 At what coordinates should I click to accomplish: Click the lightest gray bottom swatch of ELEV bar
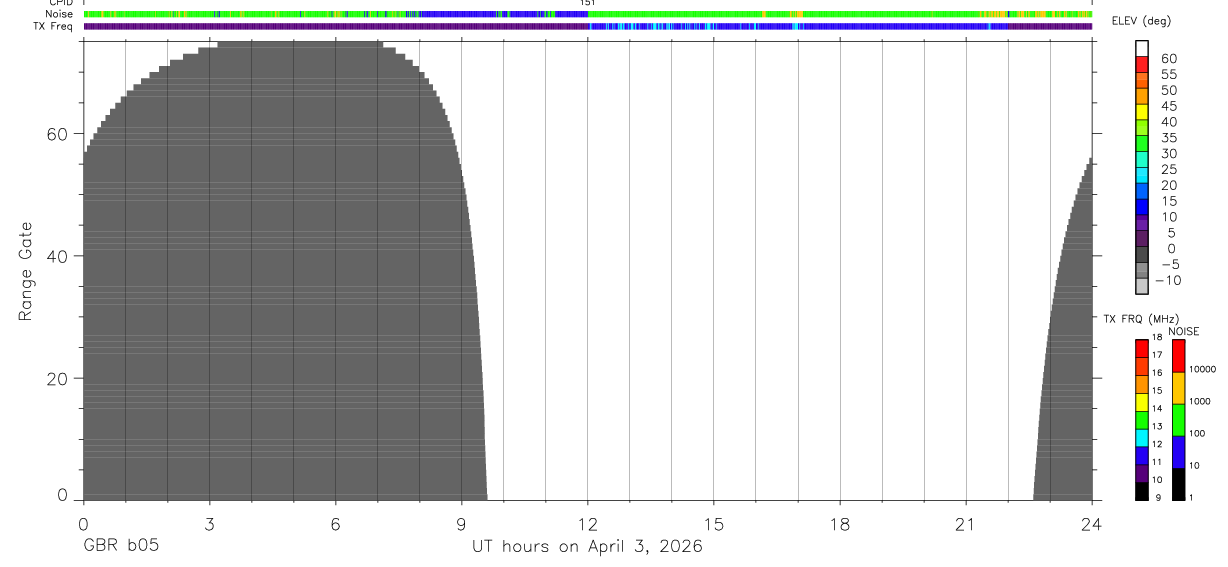[x=1142, y=285]
